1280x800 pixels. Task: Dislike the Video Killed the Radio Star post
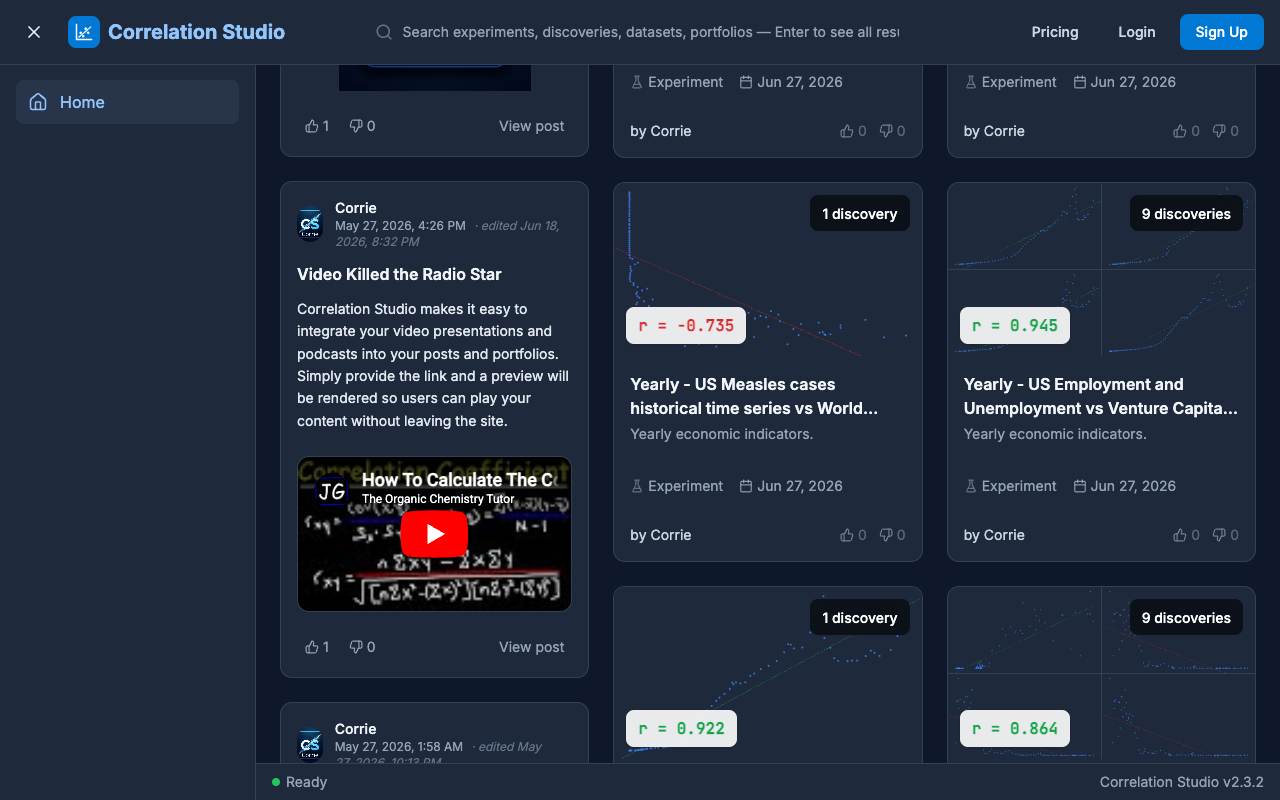pyautogui.click(x=362, y=647)
